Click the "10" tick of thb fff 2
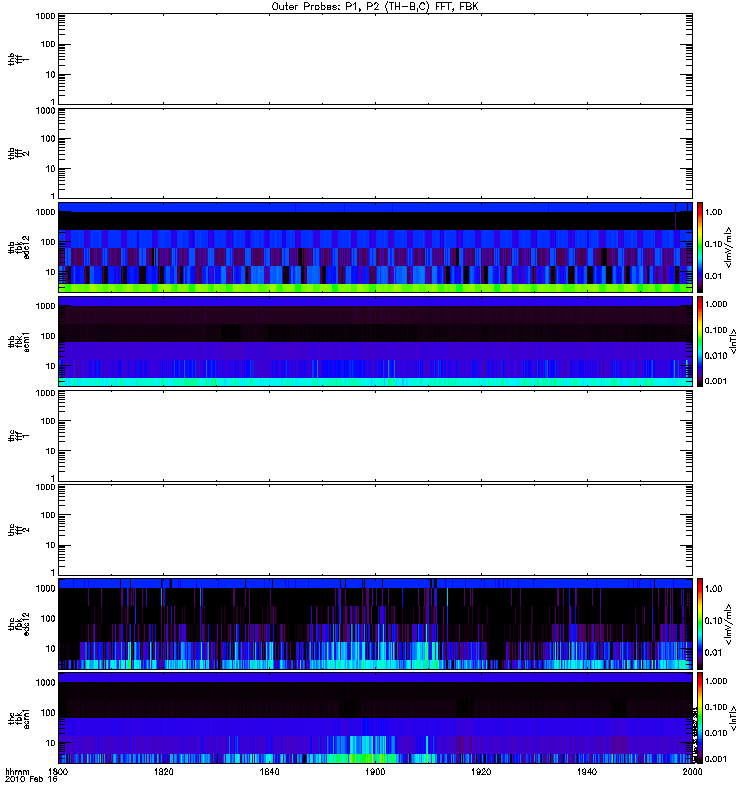The width and height of the screenshot is (750, 800). (51, 169)
